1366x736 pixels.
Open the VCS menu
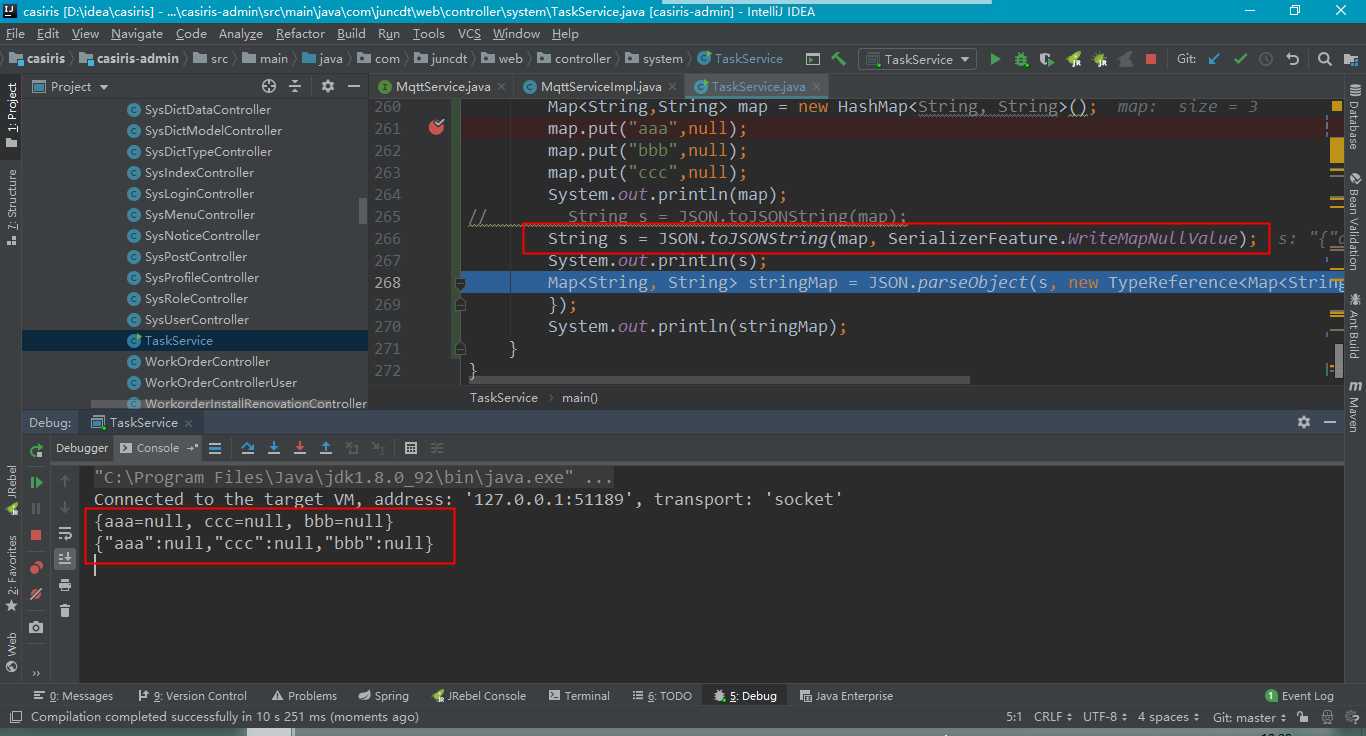[x=469, y=33]
